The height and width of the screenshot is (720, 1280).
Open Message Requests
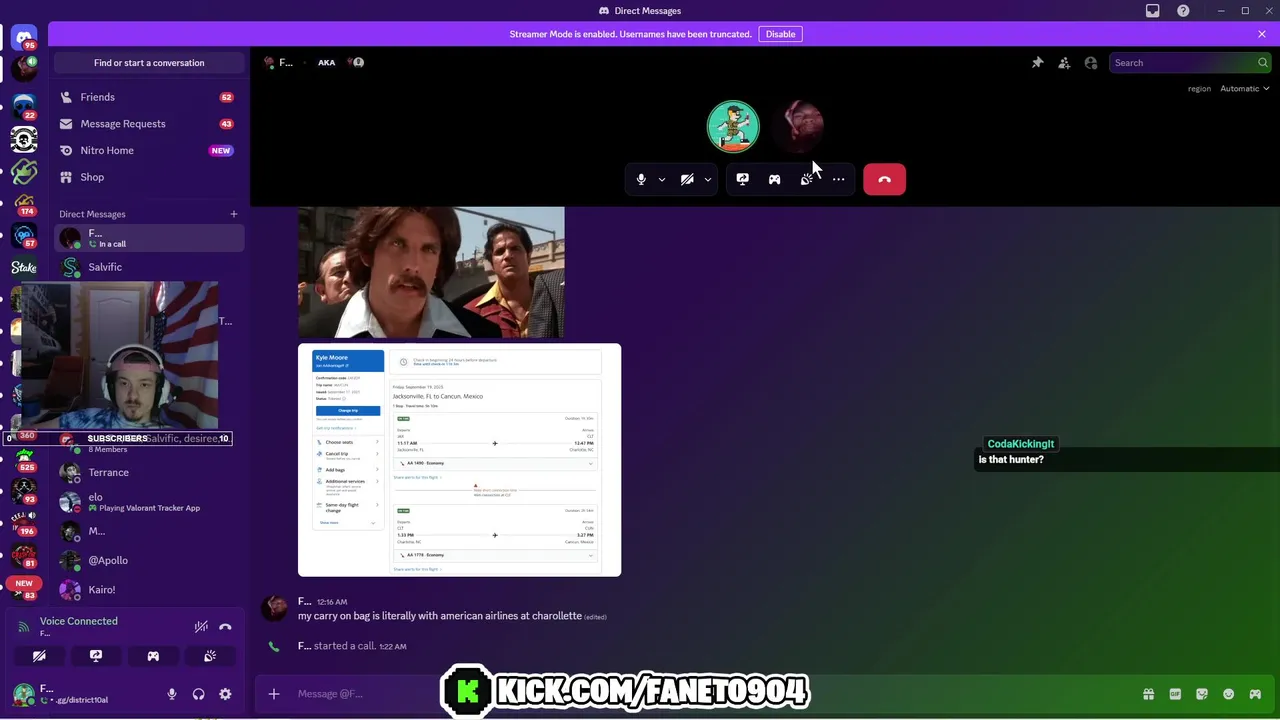149,124
